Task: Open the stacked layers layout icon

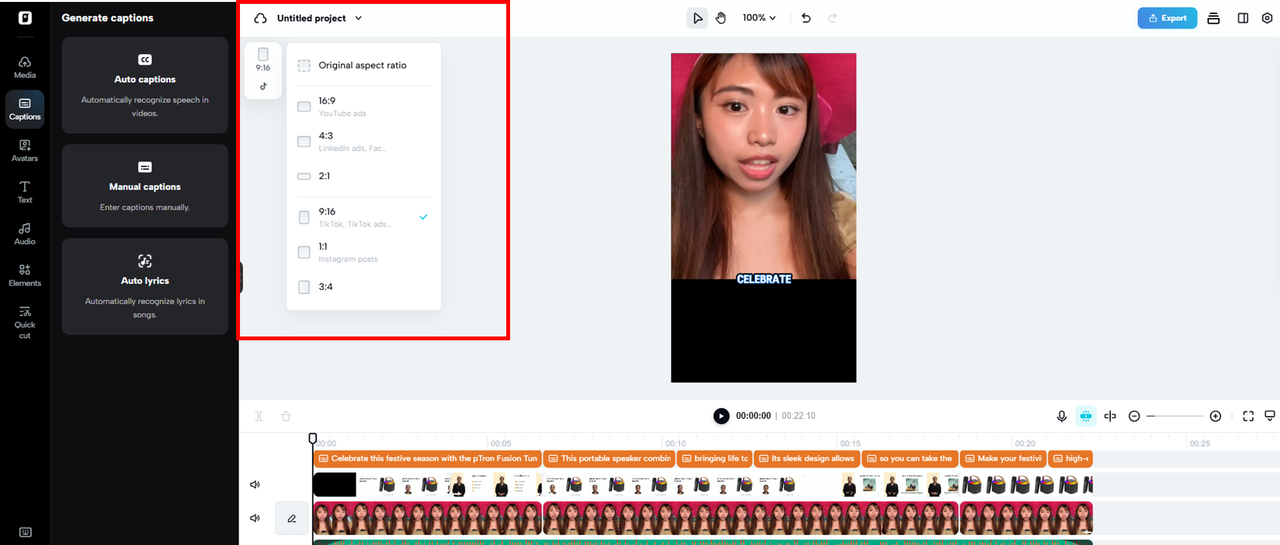Action: click(x=1213, y=18)
